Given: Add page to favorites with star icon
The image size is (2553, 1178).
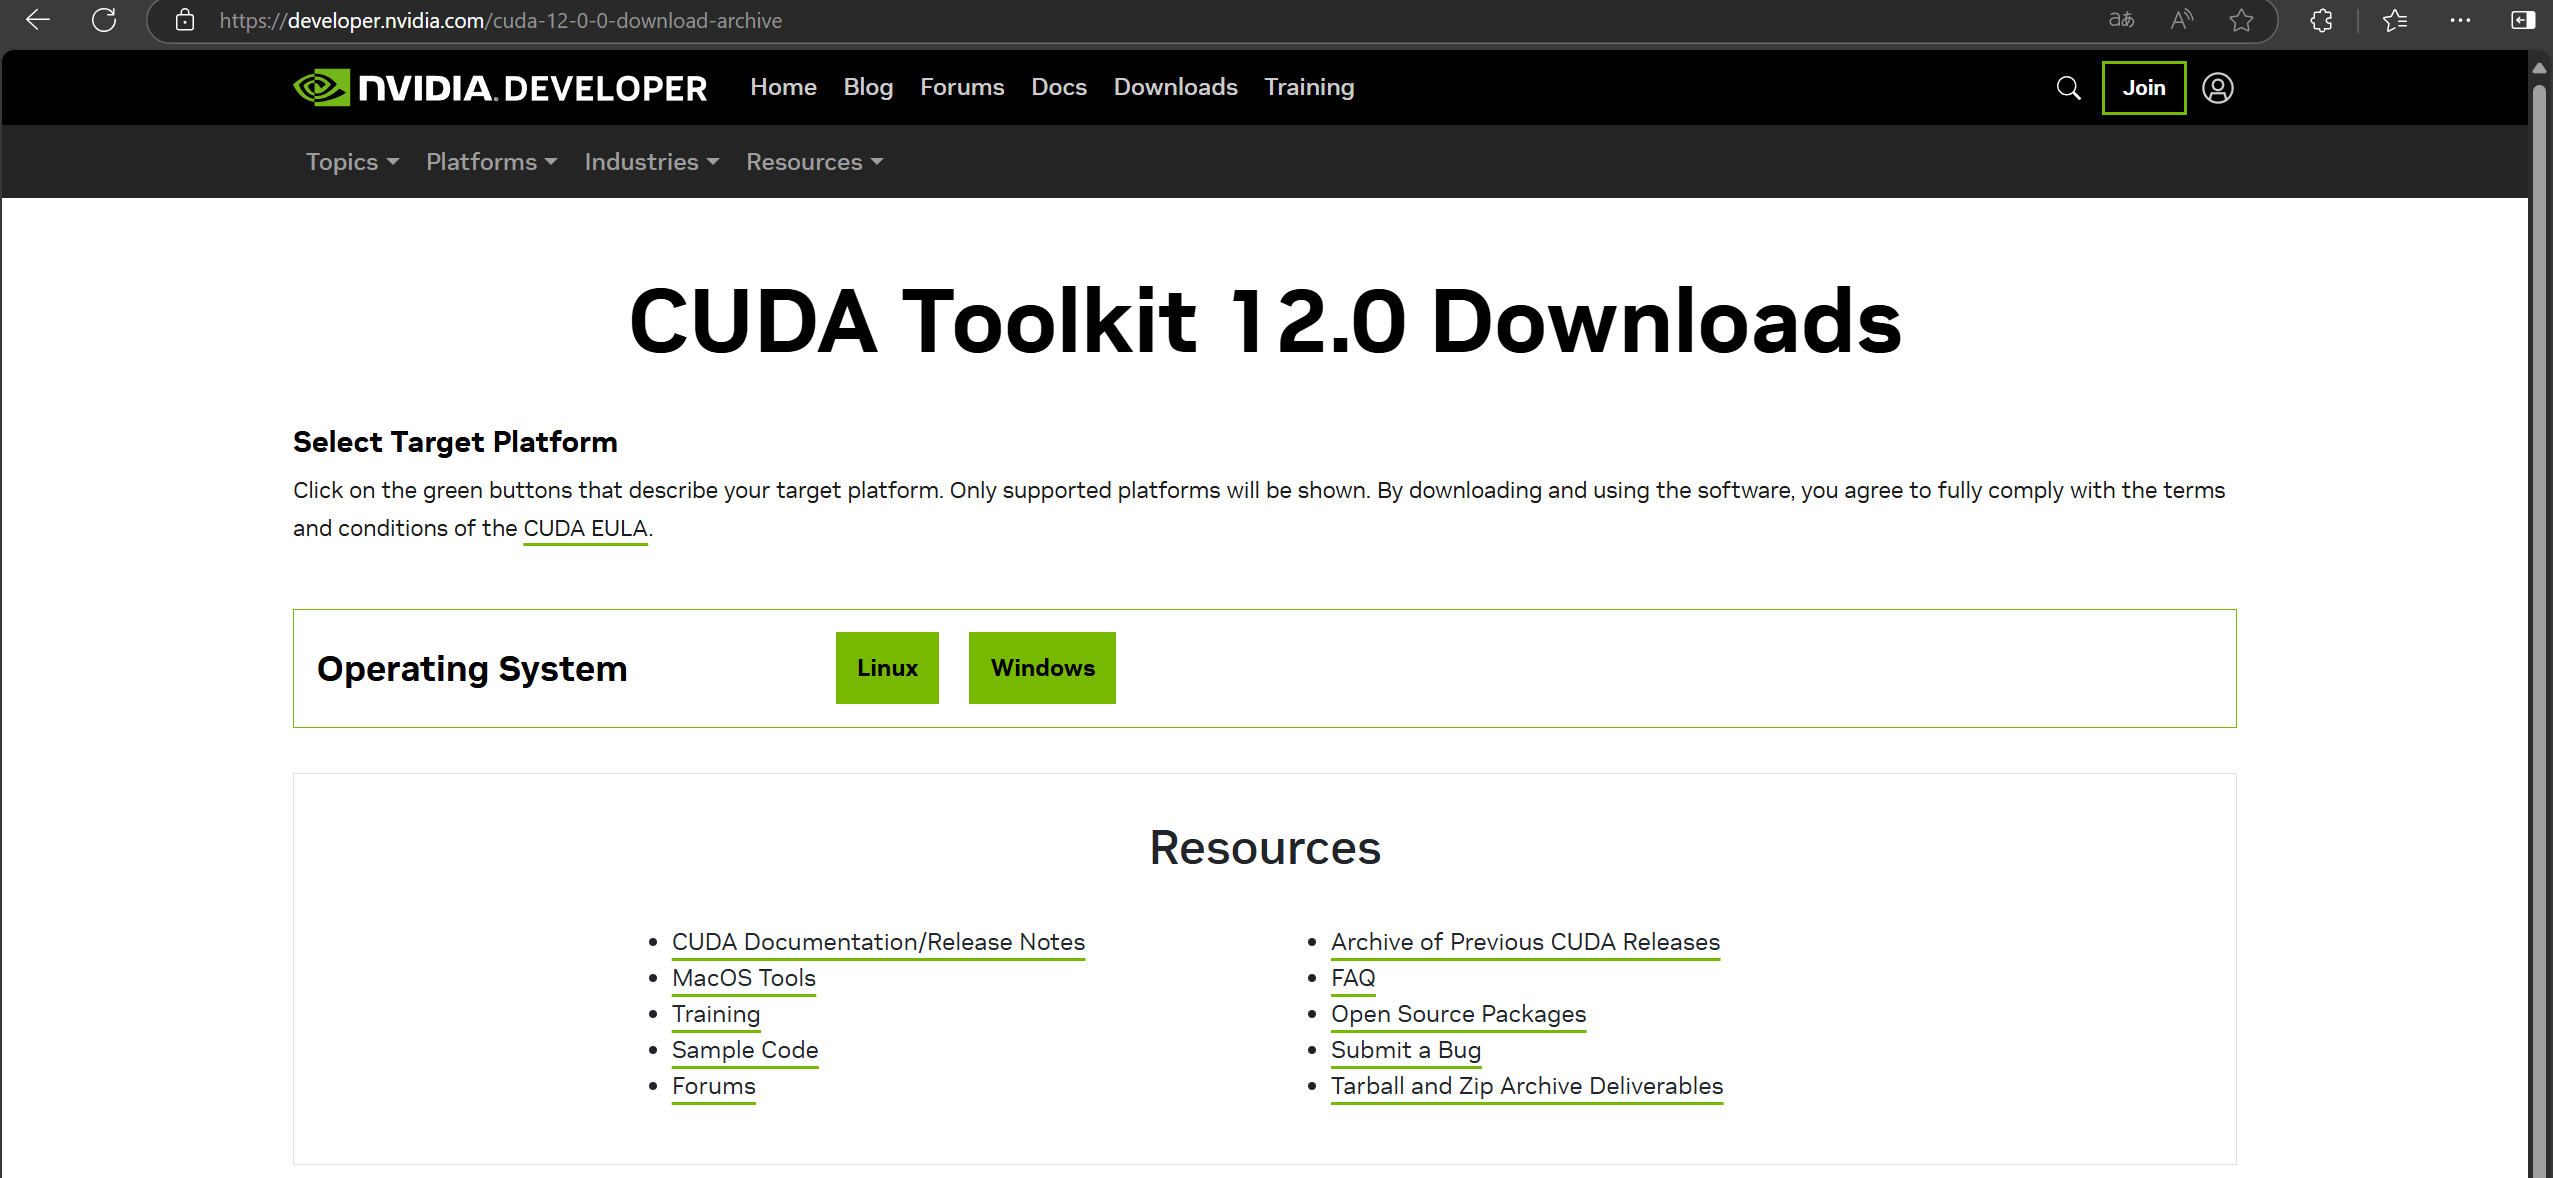Looking at the screenshot, I should pos(2241,20).
